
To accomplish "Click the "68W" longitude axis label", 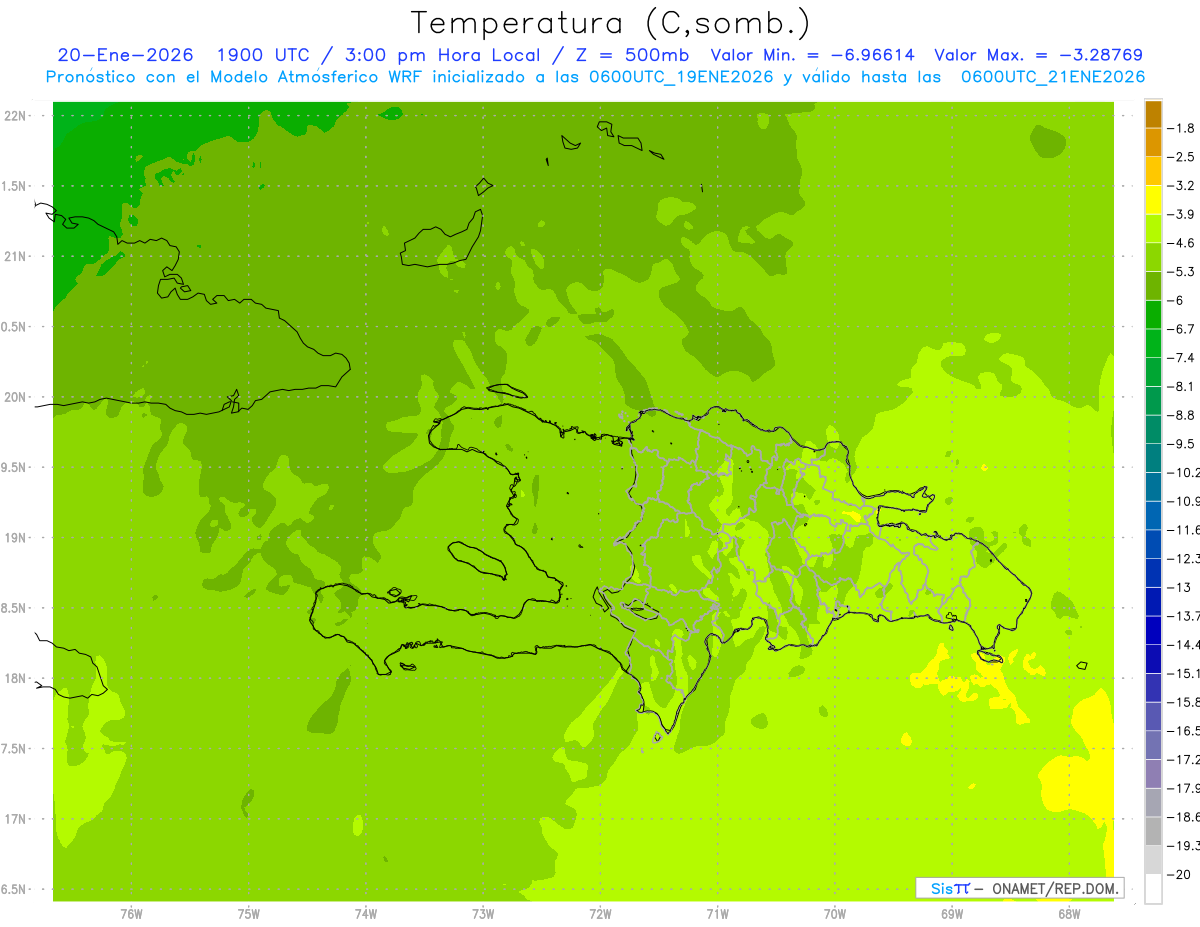I will 1069,914.
